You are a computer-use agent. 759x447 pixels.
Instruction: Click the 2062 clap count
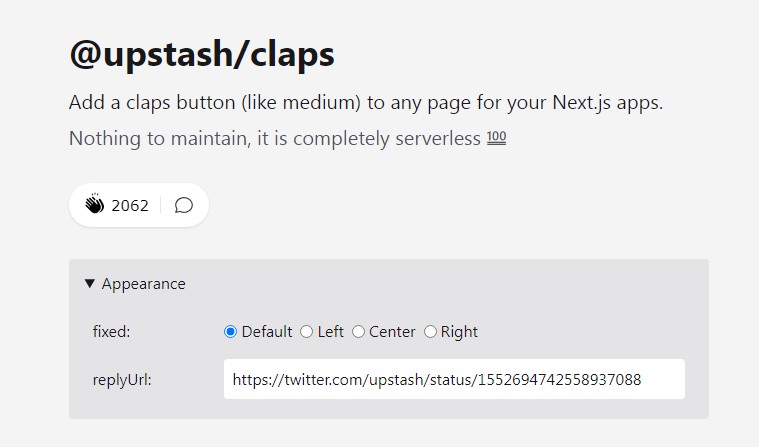click(x=130, y=206)
